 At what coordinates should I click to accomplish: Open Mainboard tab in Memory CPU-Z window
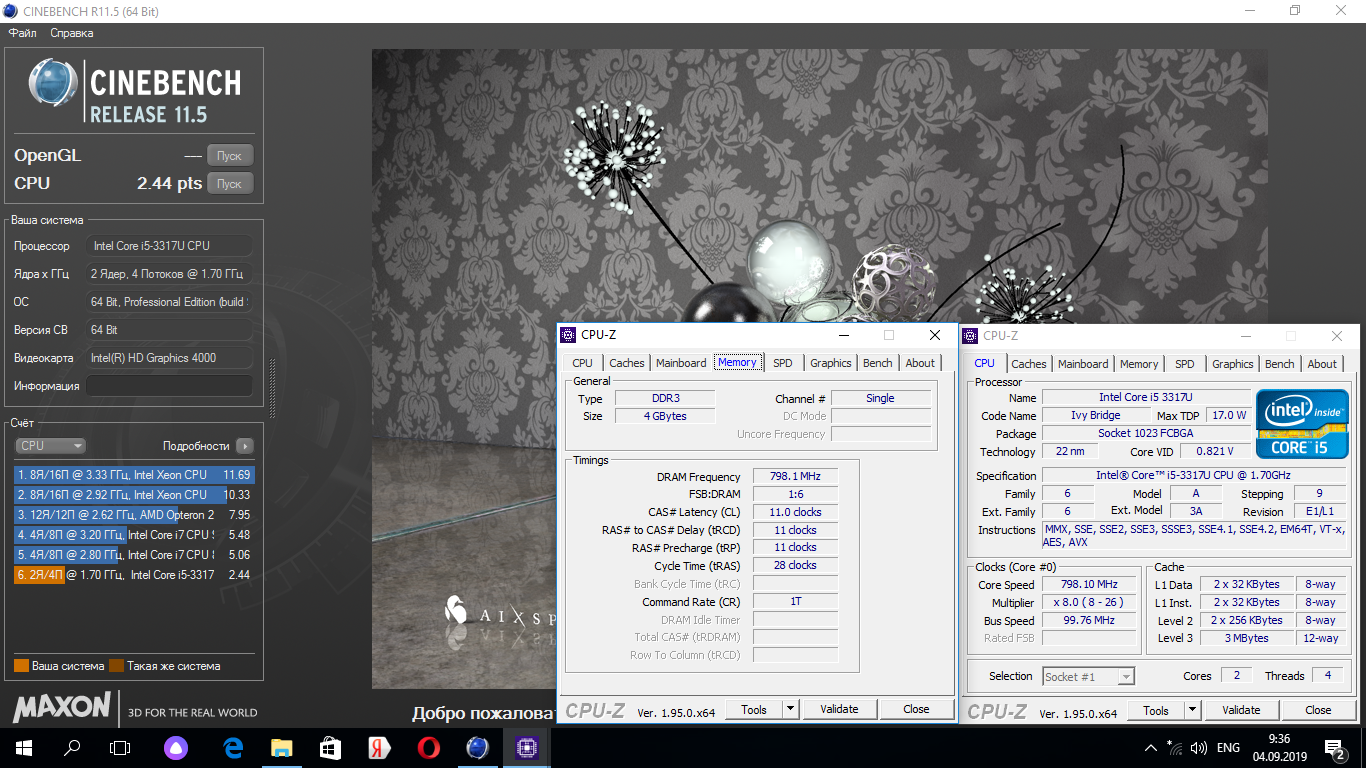pyautogui.click(x=681, y=363)
